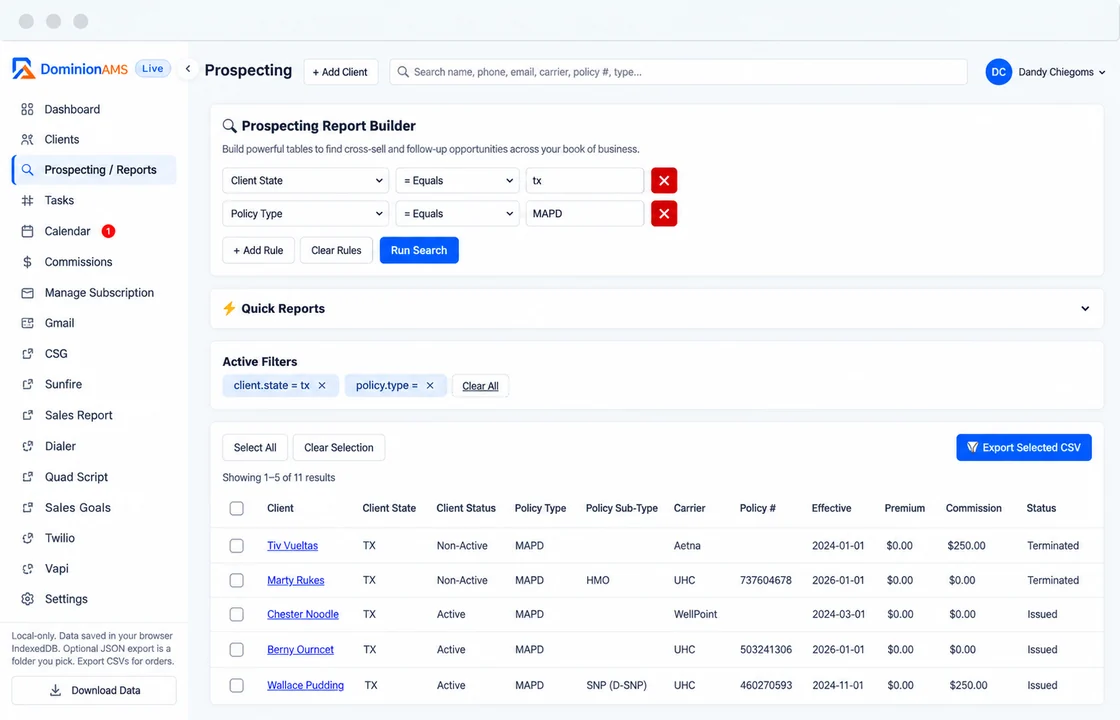Open the Tiv Vueltas client link
1120x720 pixels.
coord(292,546)
